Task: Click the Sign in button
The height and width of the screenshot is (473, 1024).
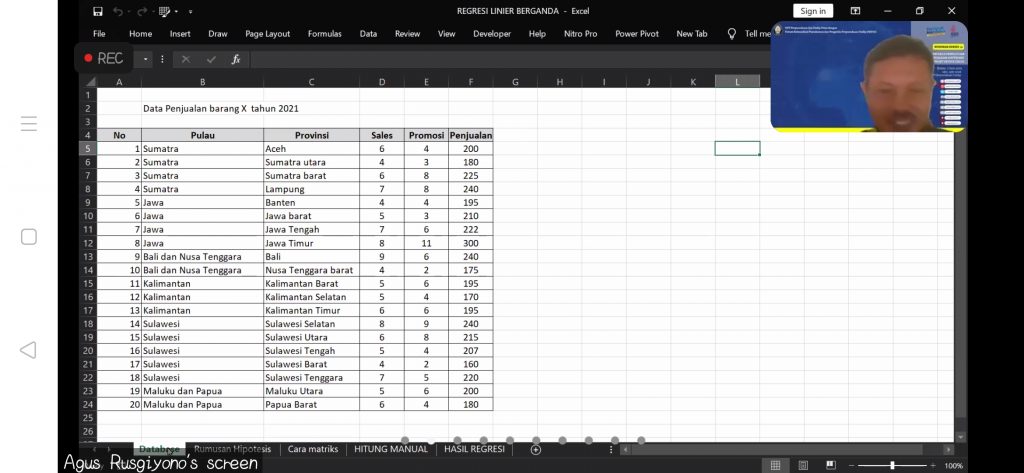Action: 813,11
